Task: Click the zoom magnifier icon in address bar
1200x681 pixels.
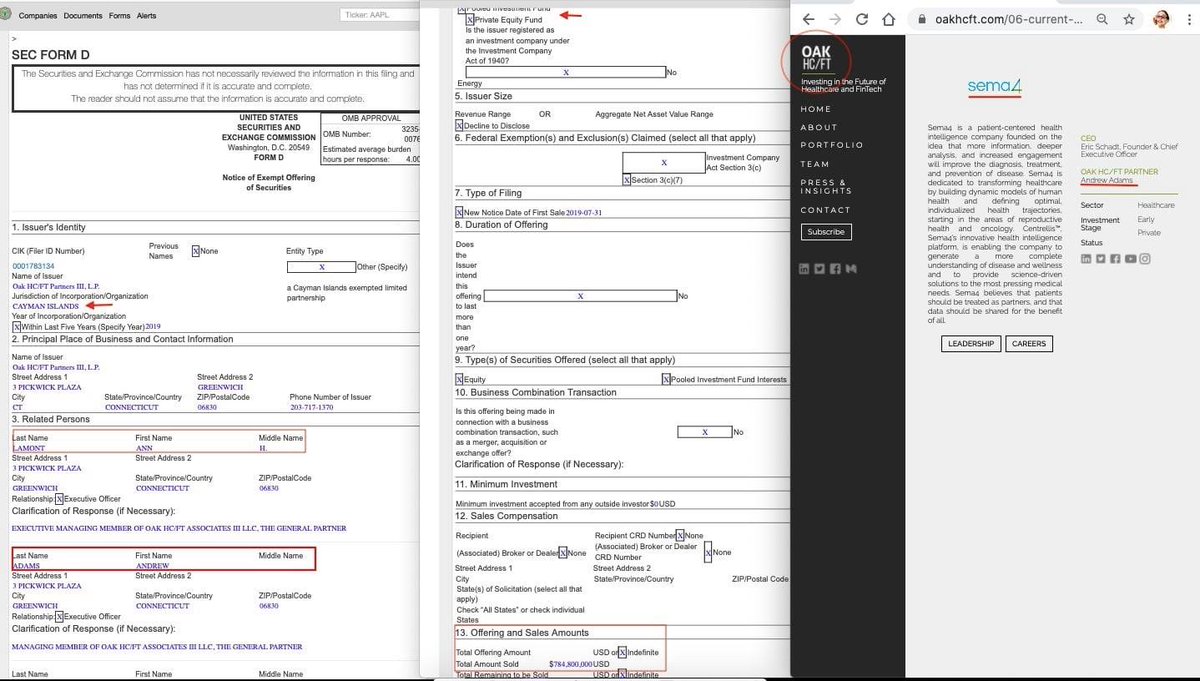Action: [1101, 19]
